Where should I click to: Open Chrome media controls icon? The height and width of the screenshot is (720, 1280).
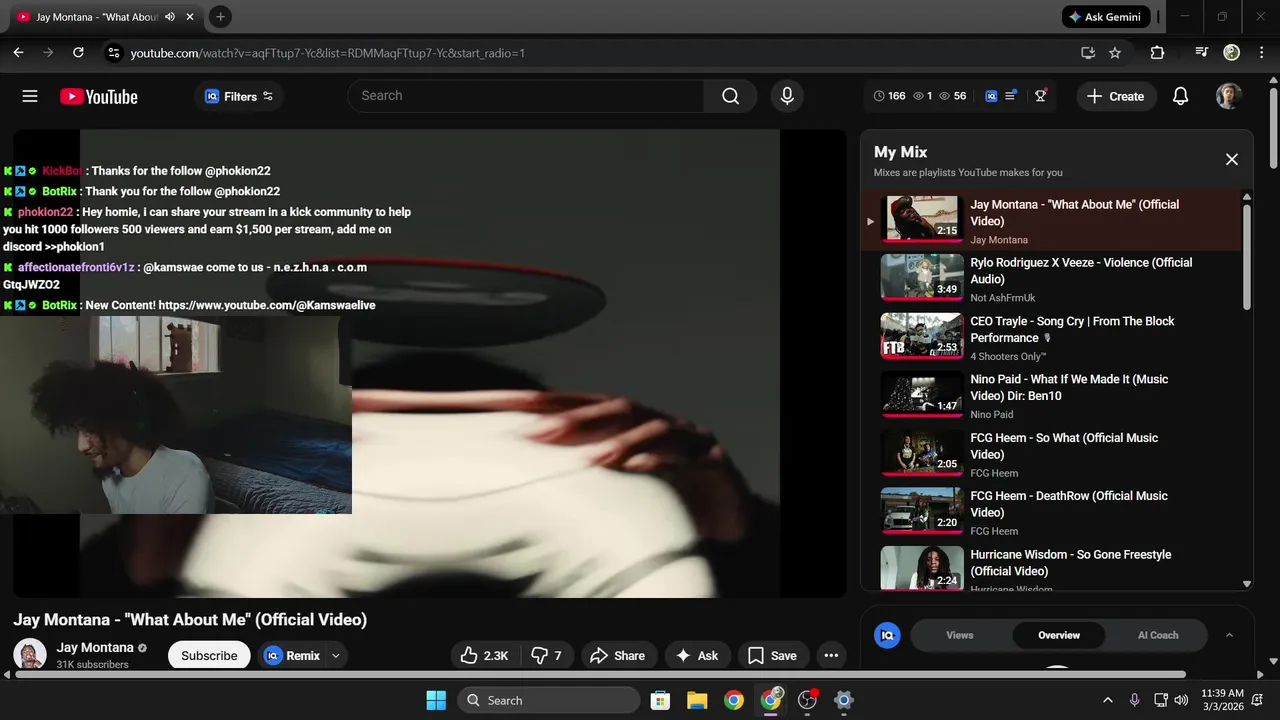(1202, 52)
